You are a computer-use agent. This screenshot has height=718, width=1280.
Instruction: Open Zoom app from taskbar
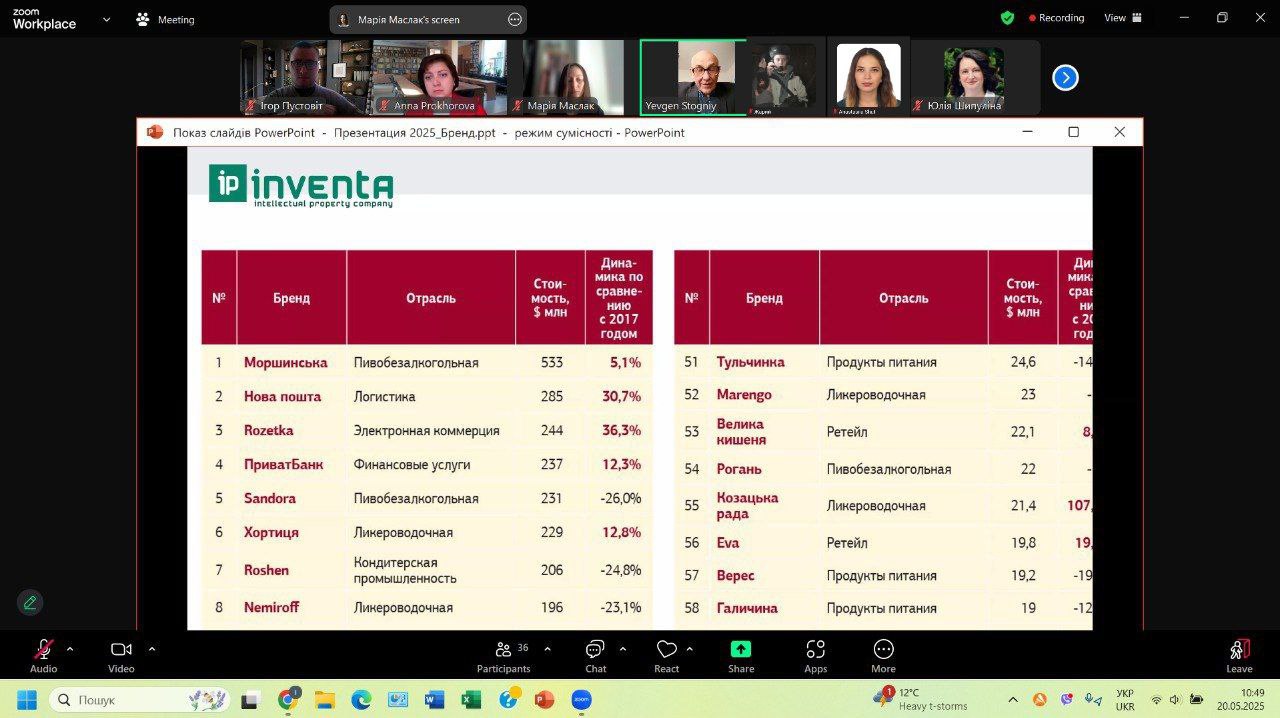581,699
